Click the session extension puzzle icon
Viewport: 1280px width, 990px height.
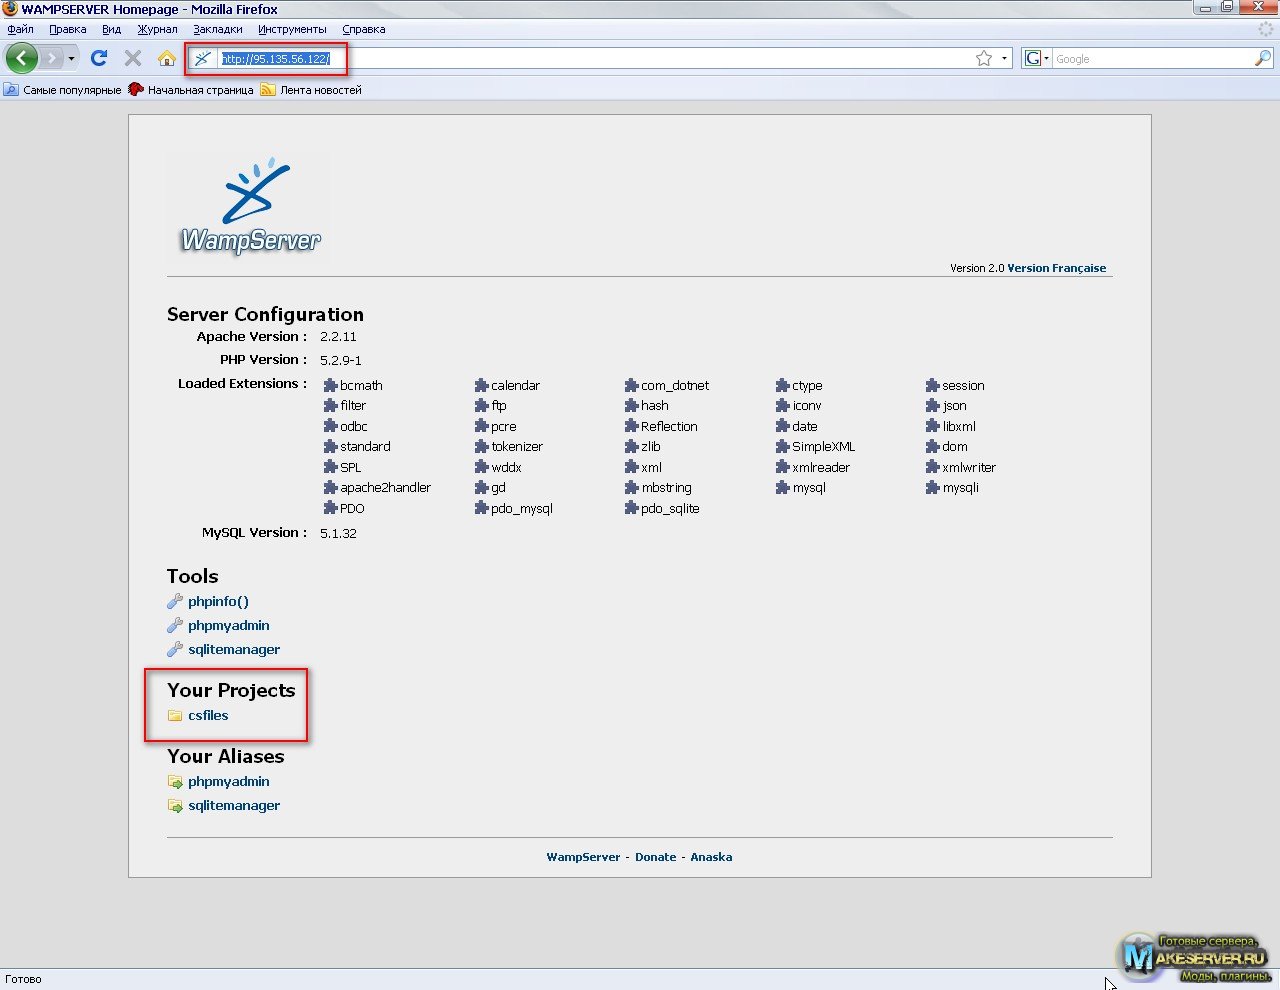(932, 385)
